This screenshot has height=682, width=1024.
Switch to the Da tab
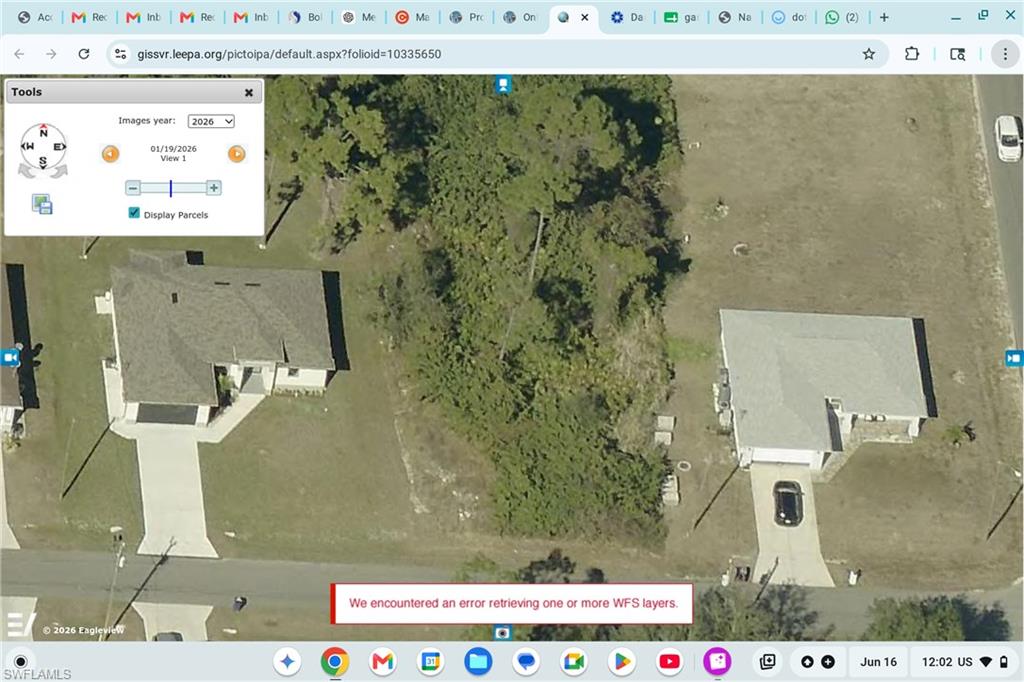click(x=628, y=18)
